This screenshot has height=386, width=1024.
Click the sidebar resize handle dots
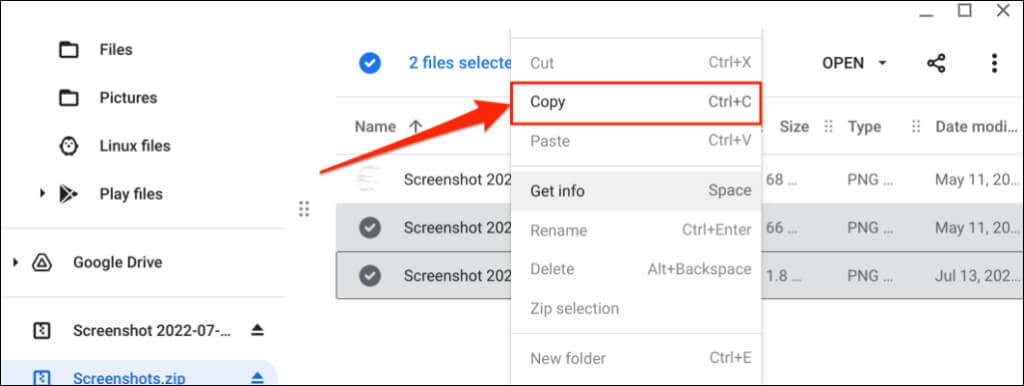click(304, 209)
